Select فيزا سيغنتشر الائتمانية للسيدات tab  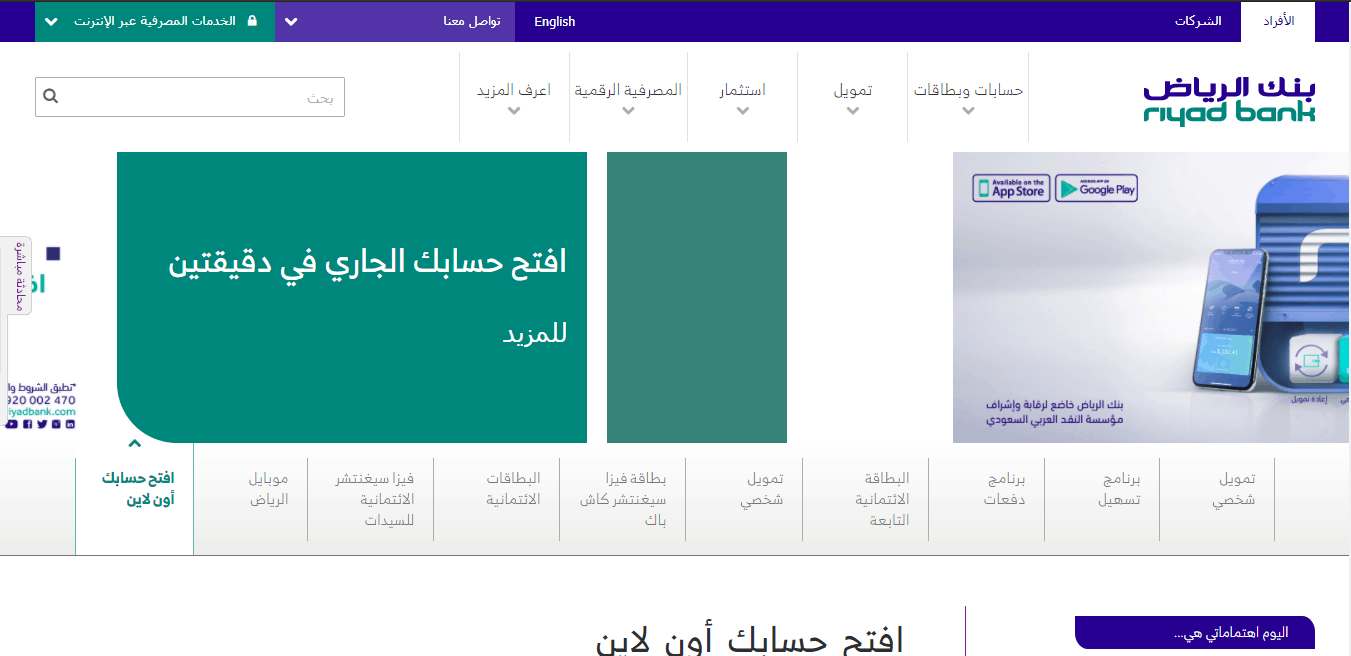(374, 499)
